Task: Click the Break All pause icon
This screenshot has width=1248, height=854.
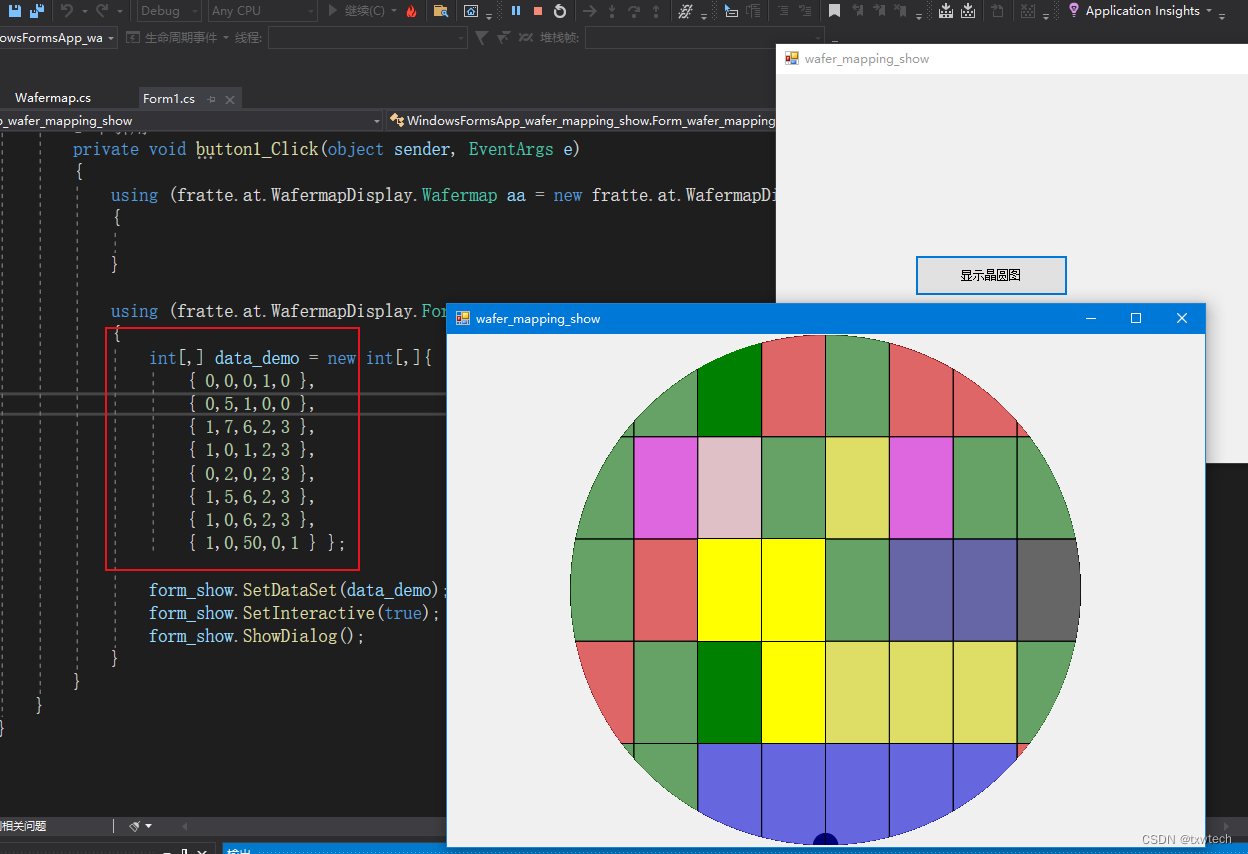Action: pos(516,11)
